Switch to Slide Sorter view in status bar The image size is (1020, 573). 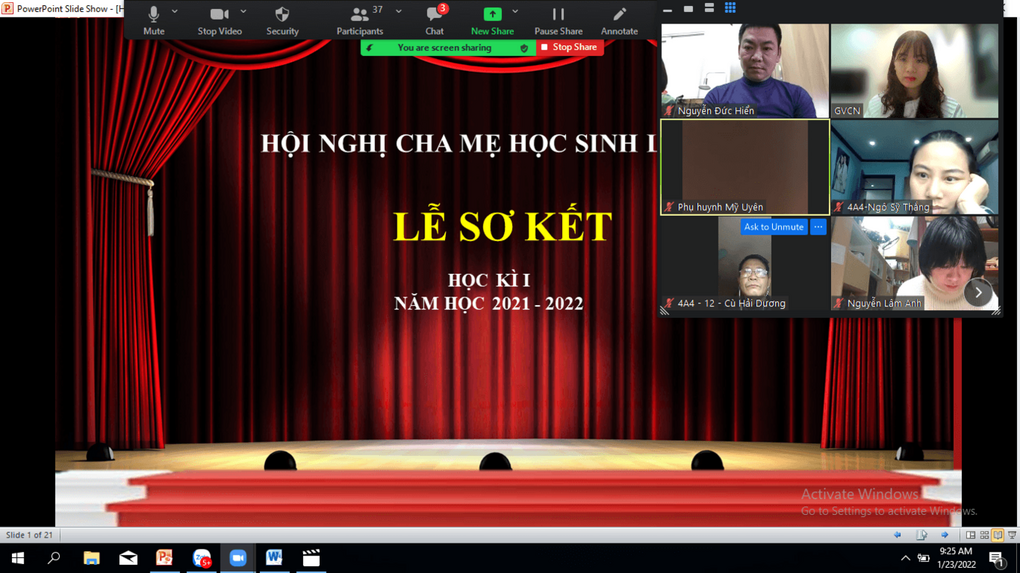coord(984,535)
